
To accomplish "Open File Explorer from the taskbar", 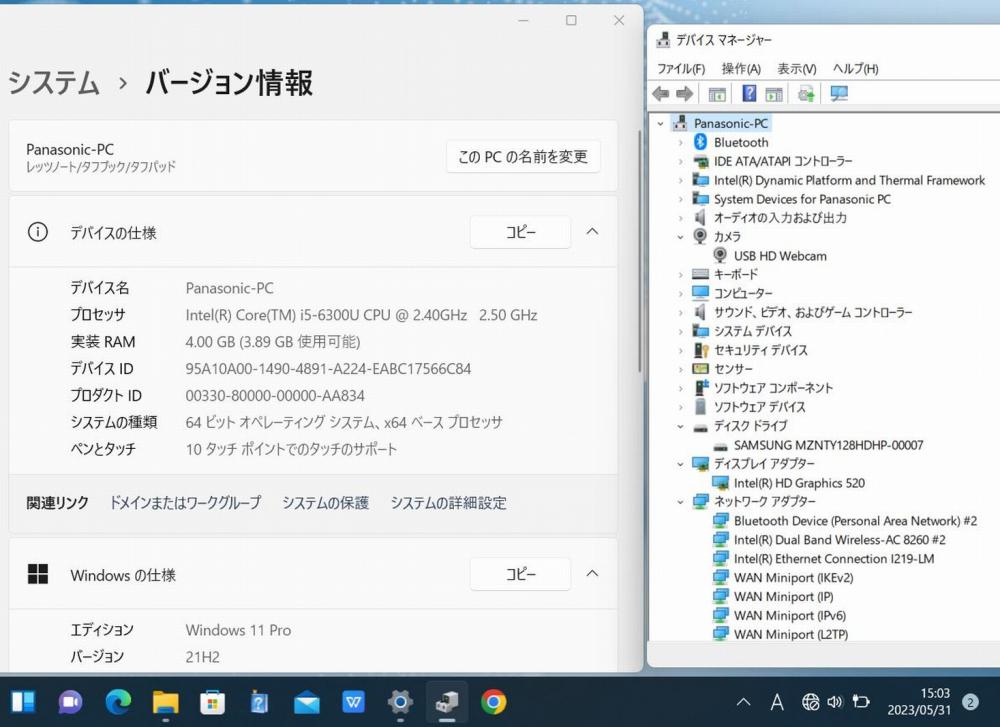I will (165, 702).
